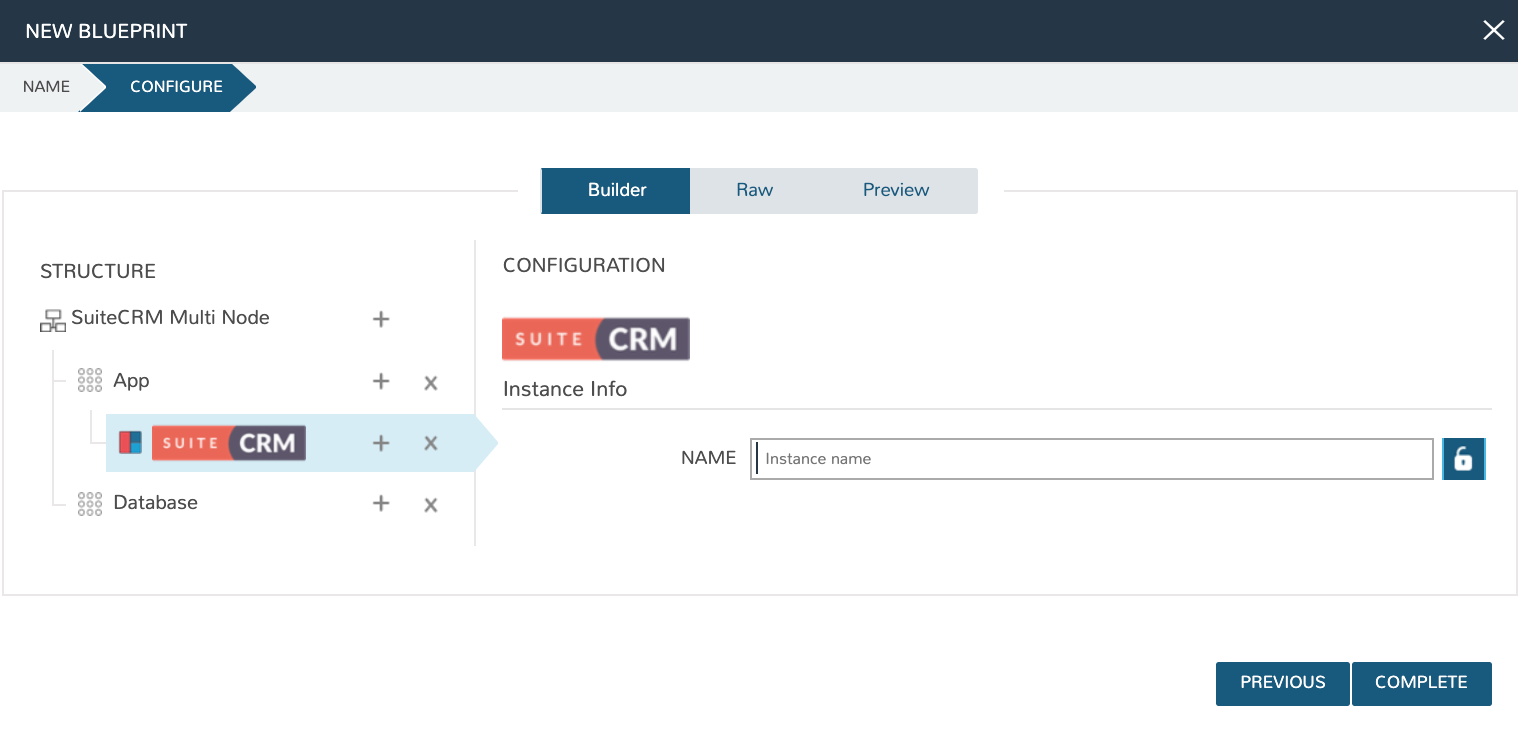The width and height of the screenshot is (1518, 734).
Task: Toggle the lock icon beside Name field
Action: click(x=1463, y=459)
